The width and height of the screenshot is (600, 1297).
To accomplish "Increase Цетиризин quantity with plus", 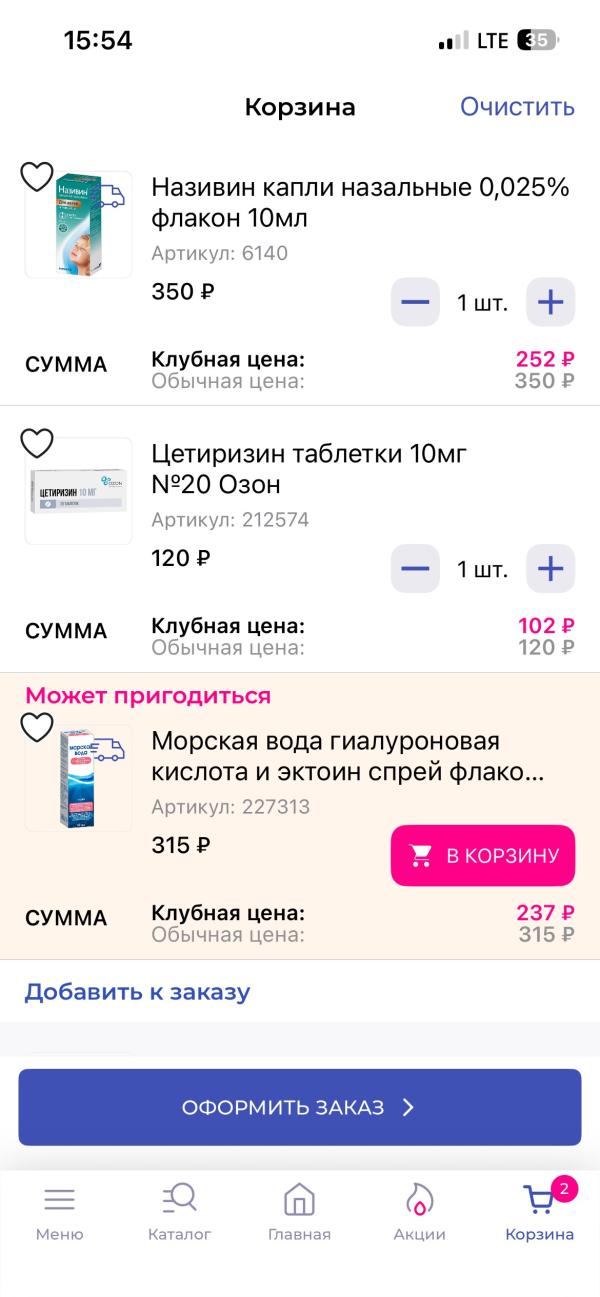I will (x=550, y=569).
